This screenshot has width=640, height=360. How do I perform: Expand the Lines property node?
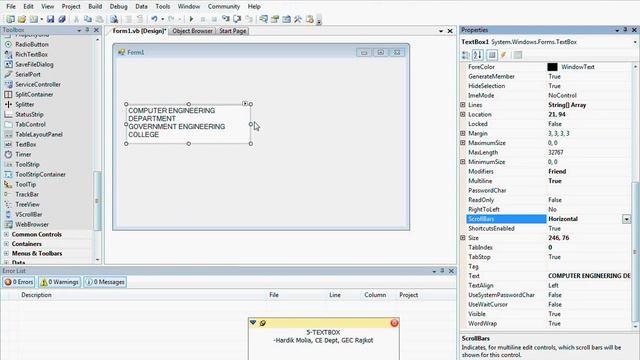point(463,105)
